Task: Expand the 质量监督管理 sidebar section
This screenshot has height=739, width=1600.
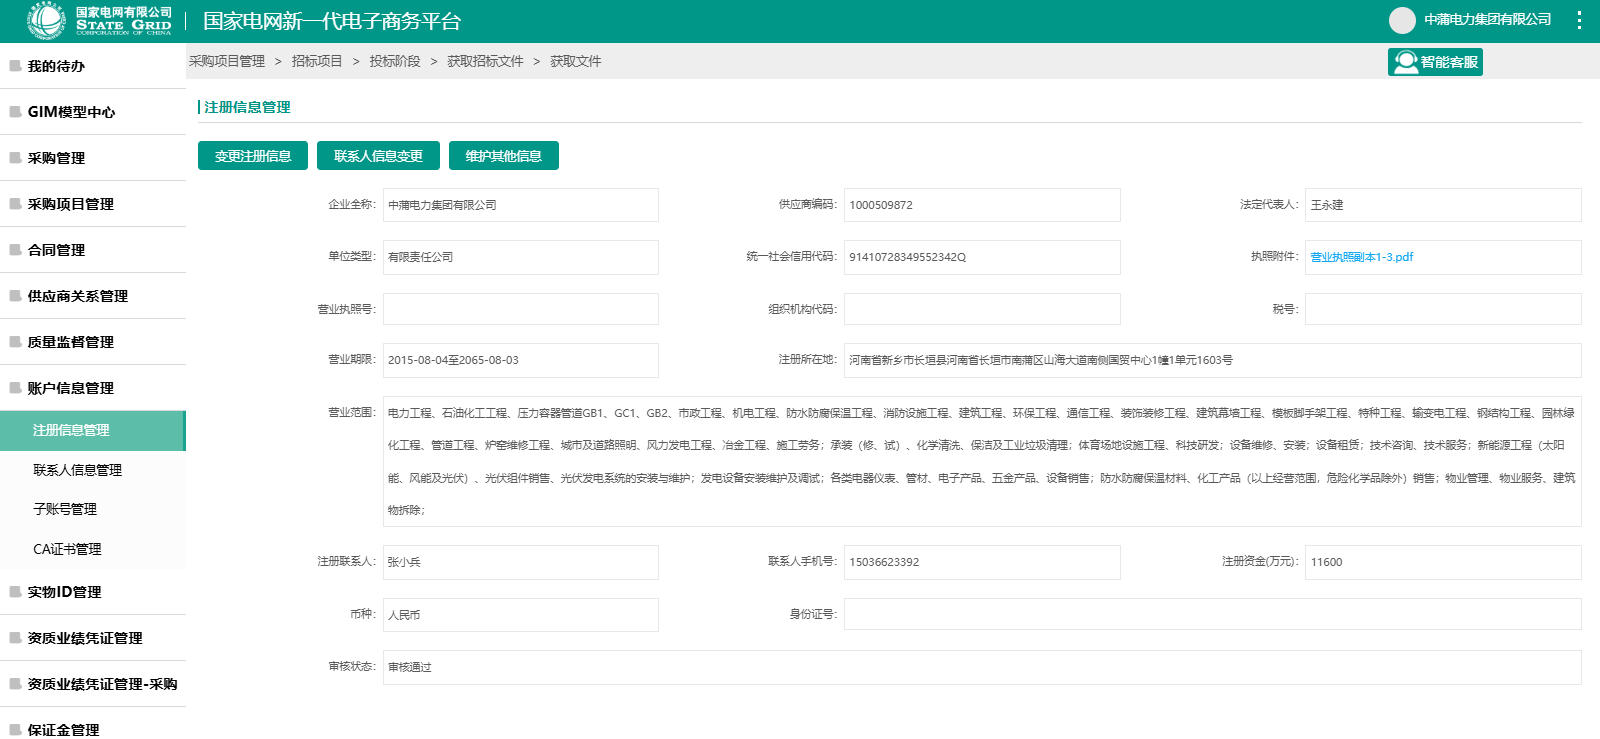Action: pos(93,342)
